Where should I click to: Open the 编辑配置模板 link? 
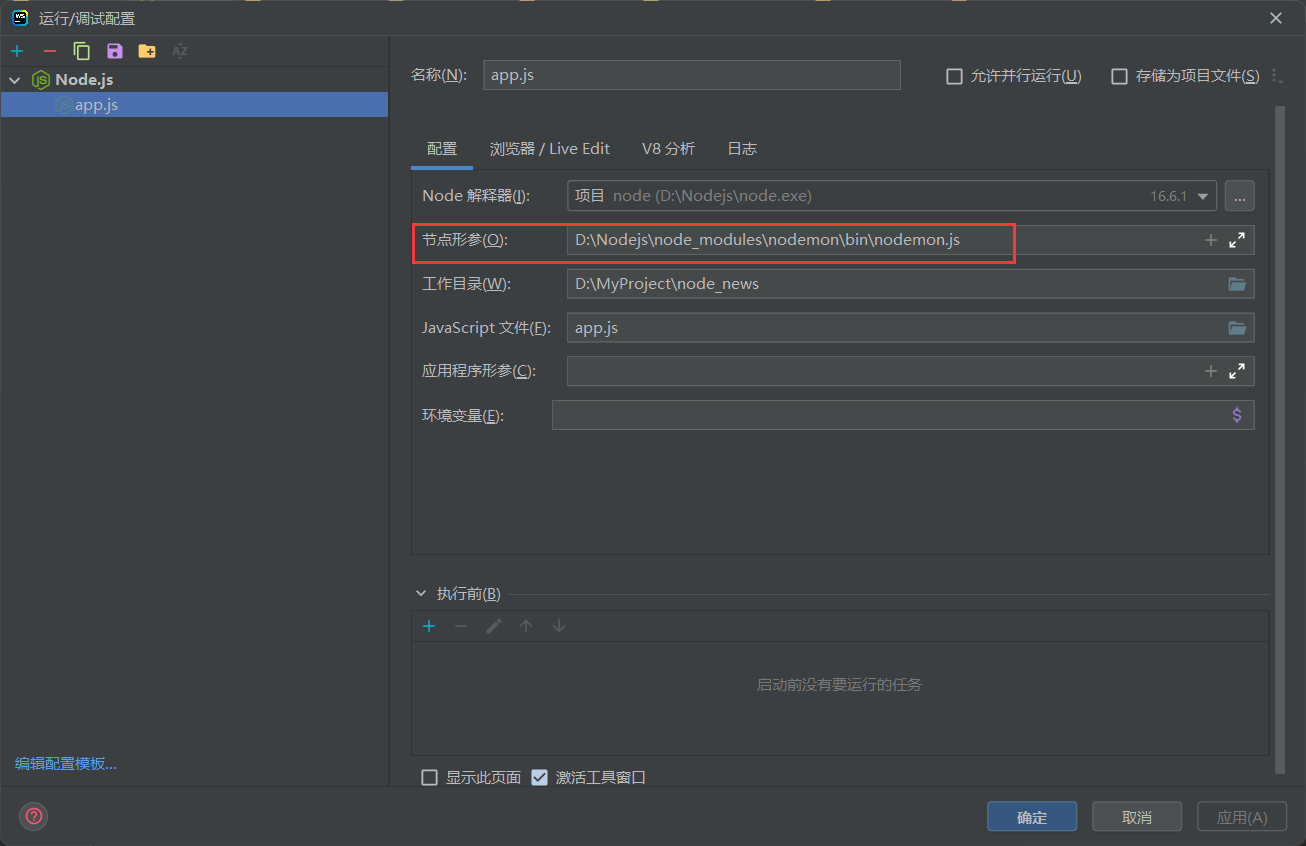(x=66, y=763)
